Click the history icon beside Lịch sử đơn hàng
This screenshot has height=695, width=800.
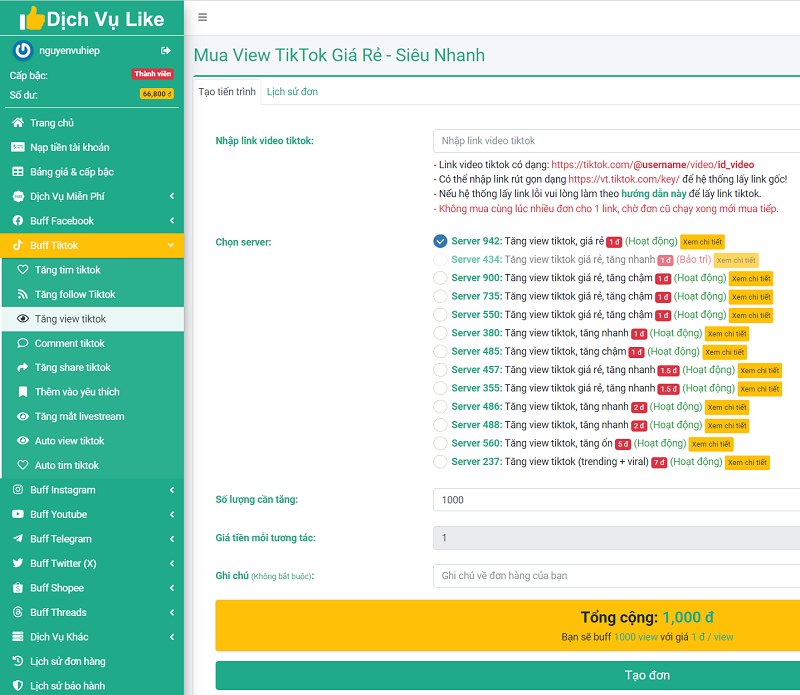click(x=18, y=661)
